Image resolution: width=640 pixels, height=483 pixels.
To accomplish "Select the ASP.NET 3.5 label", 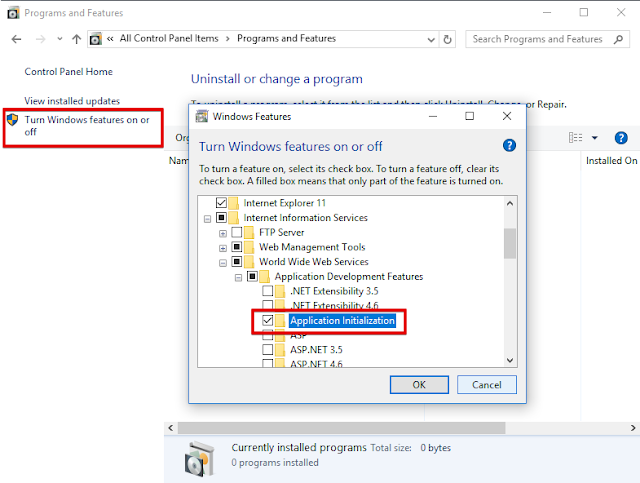I will click(x=316, y=350).
